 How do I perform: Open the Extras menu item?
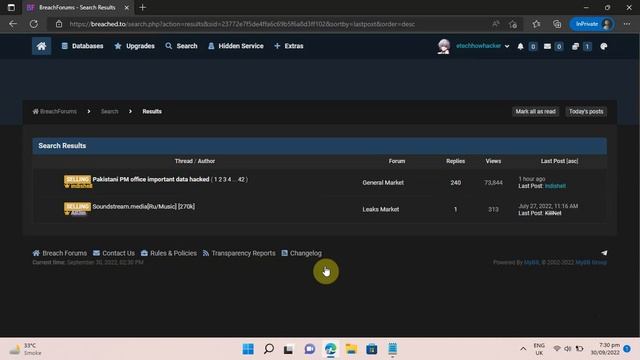coord(289,46)
